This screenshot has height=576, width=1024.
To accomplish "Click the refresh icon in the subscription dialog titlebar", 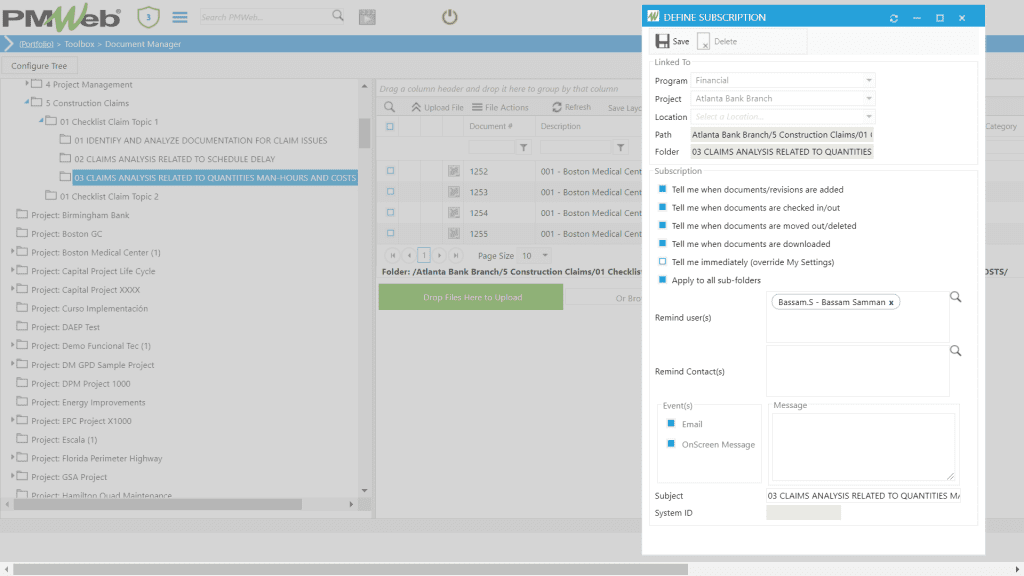I will coord(894,17).
